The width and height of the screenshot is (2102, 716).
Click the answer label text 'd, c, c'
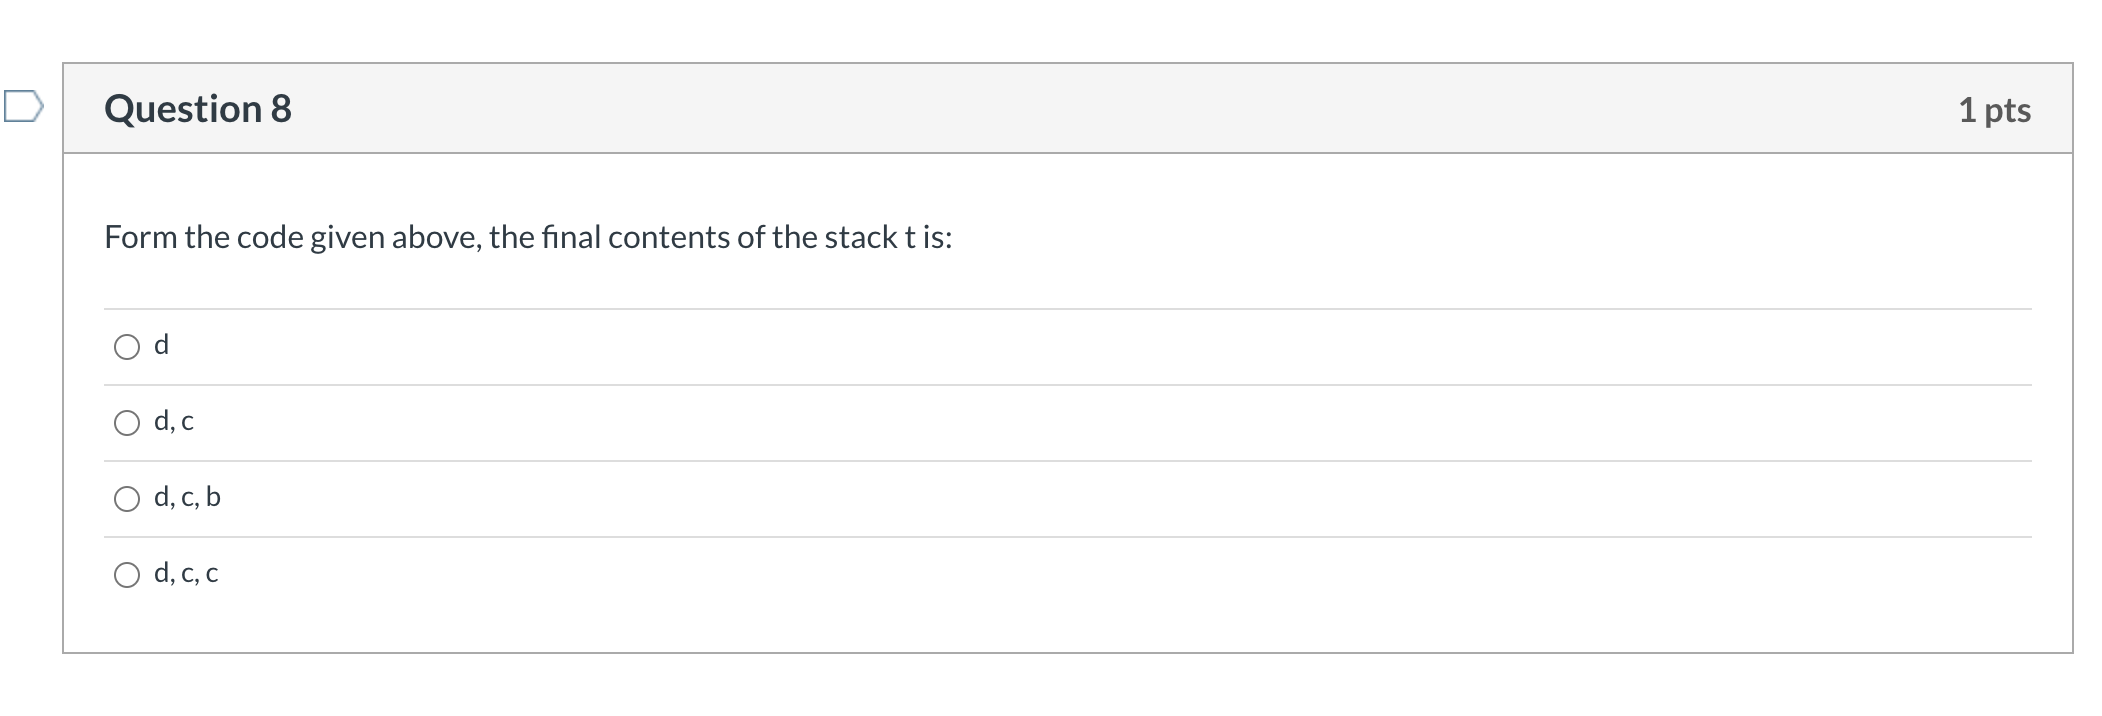[187, 573]
